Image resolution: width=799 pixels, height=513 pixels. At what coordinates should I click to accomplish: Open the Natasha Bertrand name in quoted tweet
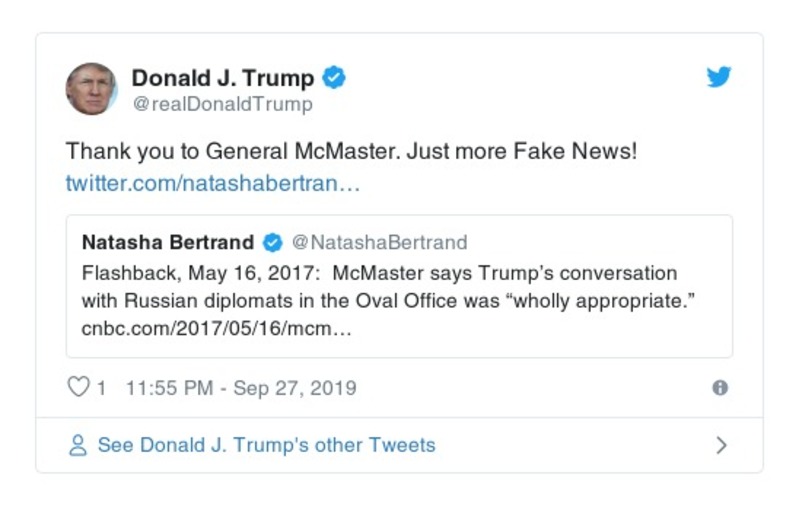[x=167, y=242]
